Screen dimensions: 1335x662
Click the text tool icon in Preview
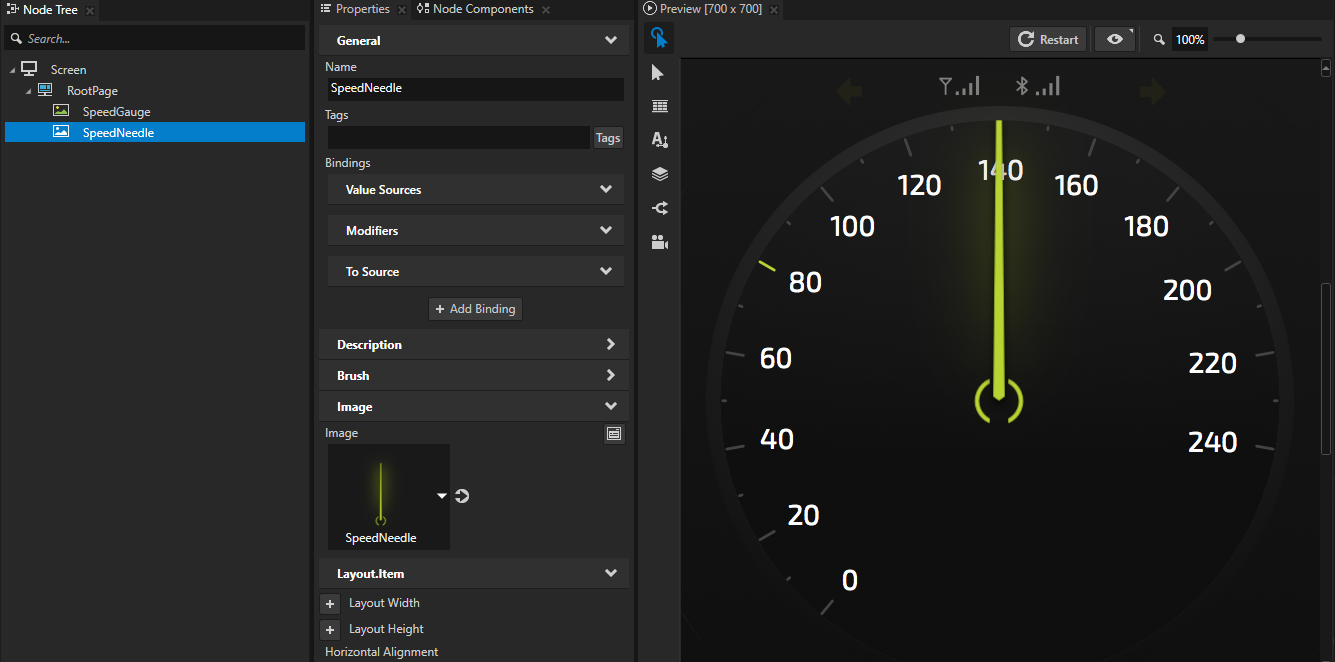pyautogui.click(x=659, y=140)
